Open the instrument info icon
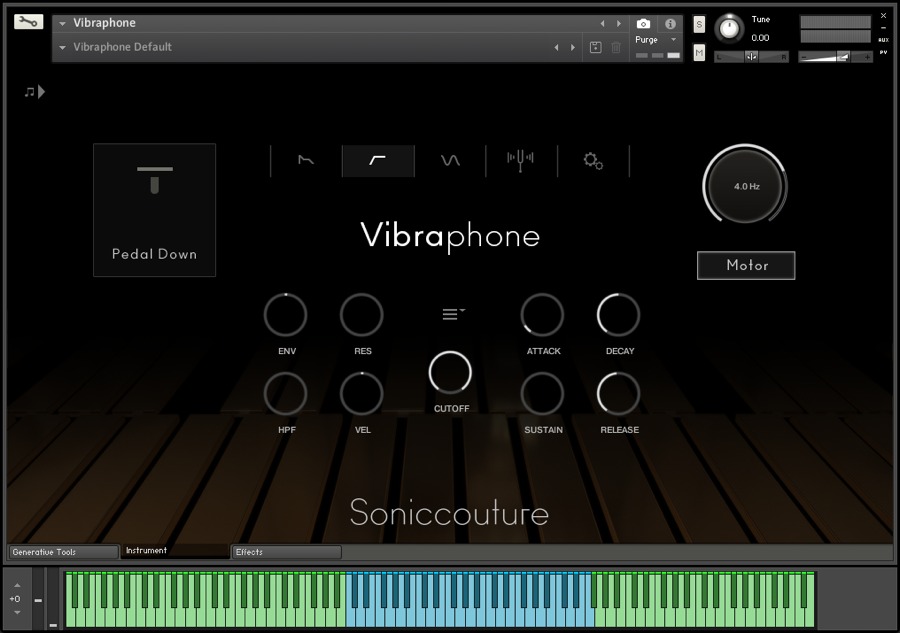Viewport: 900px width, 633px height. point(670,23)
